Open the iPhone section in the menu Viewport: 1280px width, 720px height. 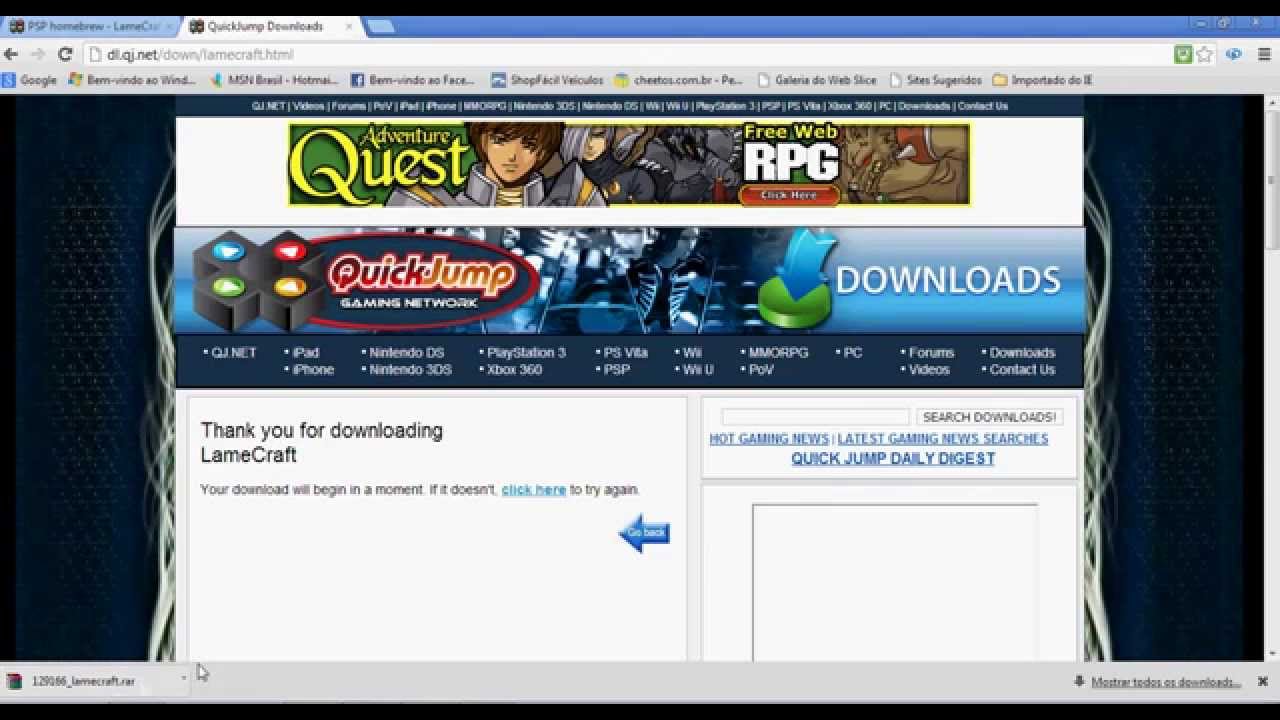(x=313, y=369)
